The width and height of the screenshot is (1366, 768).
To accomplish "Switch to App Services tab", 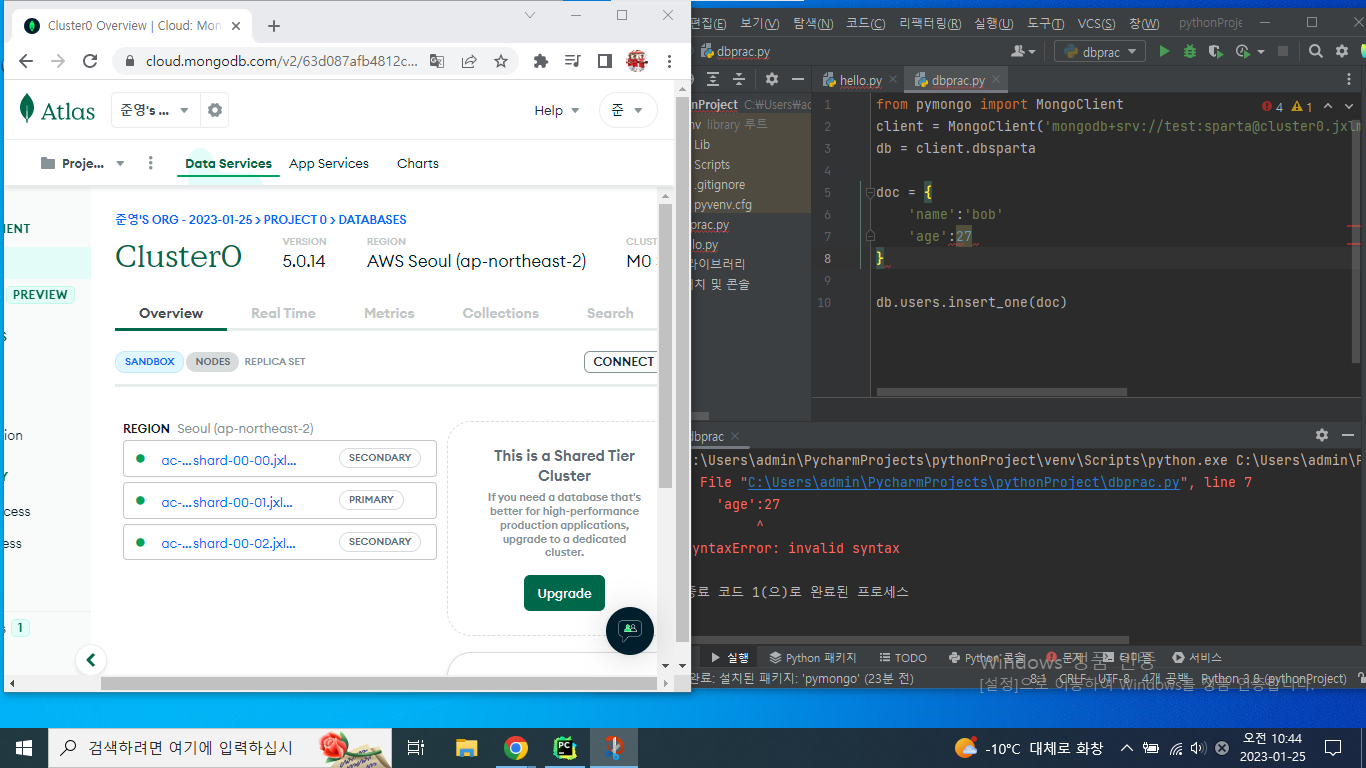I will pyautogui.click(x=329, y=163).
